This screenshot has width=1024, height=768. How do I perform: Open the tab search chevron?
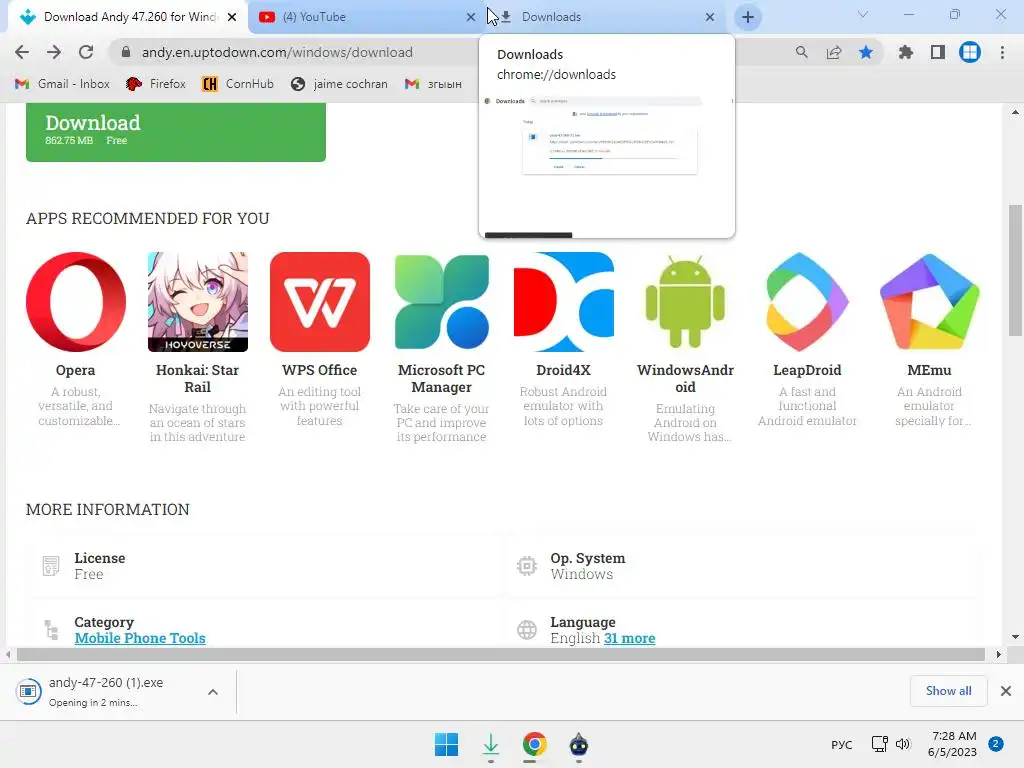point(863,14)
